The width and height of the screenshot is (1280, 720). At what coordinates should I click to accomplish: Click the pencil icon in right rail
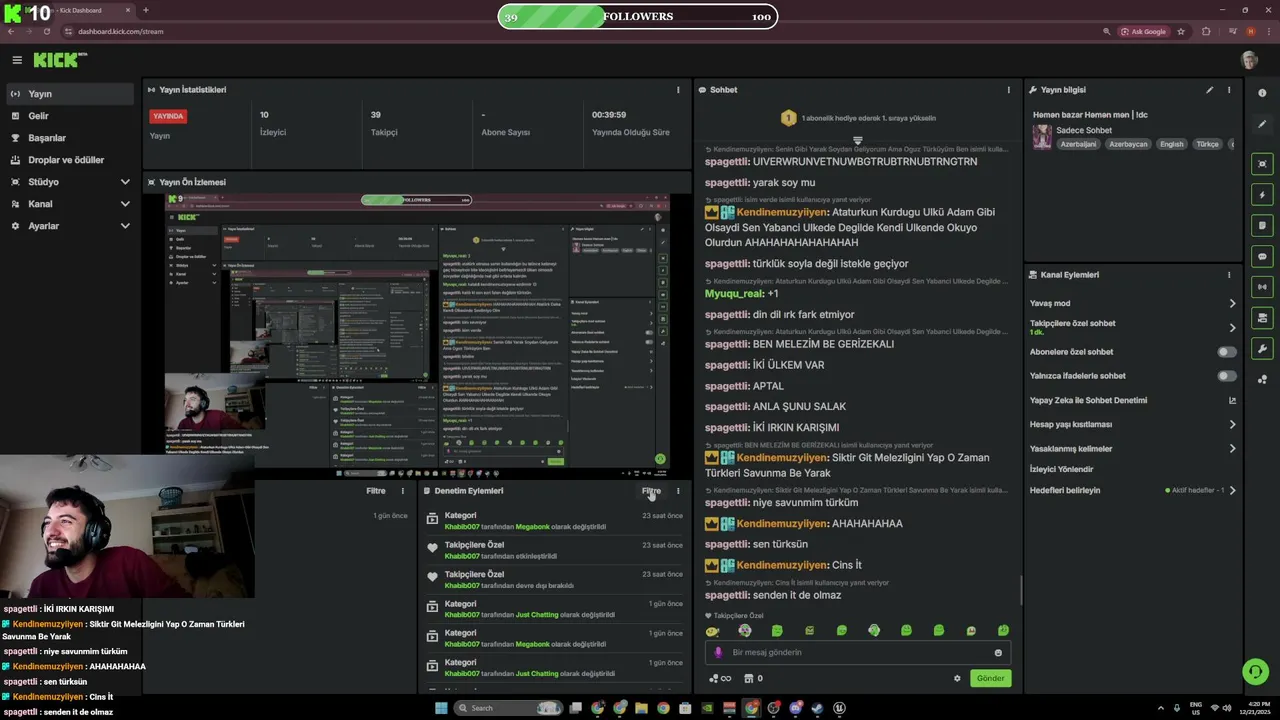click(1262, 124)
